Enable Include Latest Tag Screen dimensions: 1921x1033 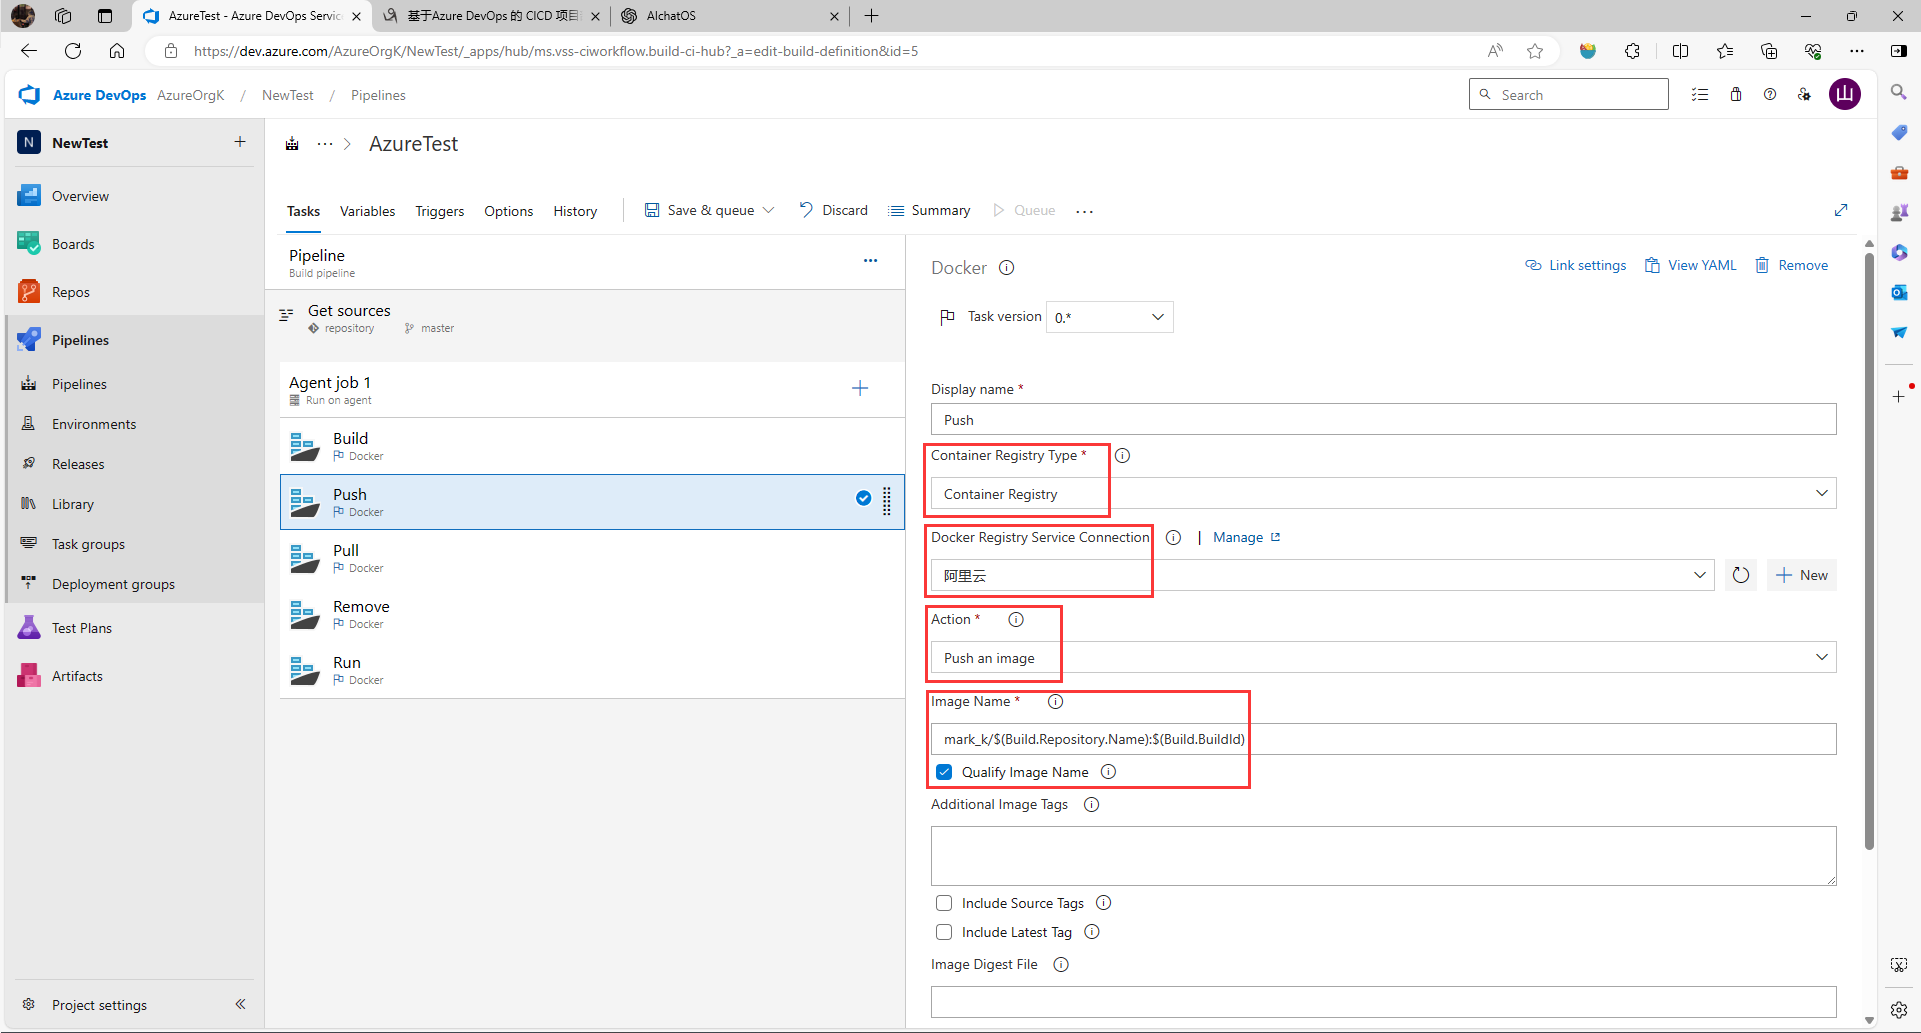pos(944,932)
